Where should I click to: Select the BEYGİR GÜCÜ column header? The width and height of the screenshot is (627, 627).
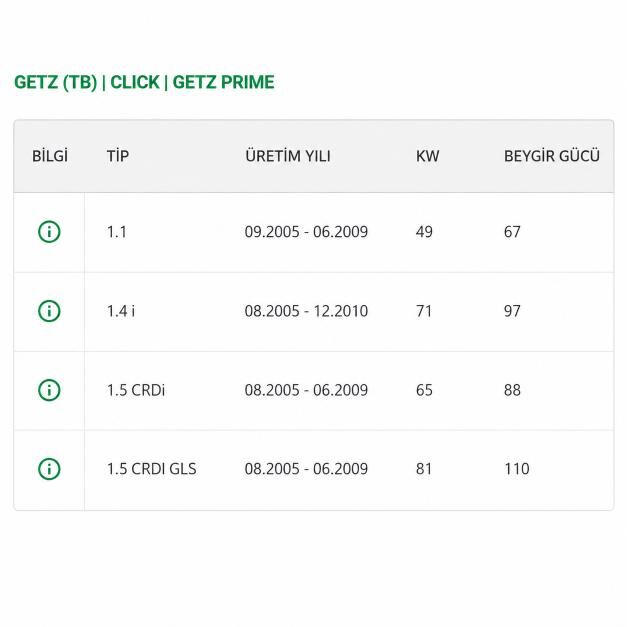click(552, 156)
